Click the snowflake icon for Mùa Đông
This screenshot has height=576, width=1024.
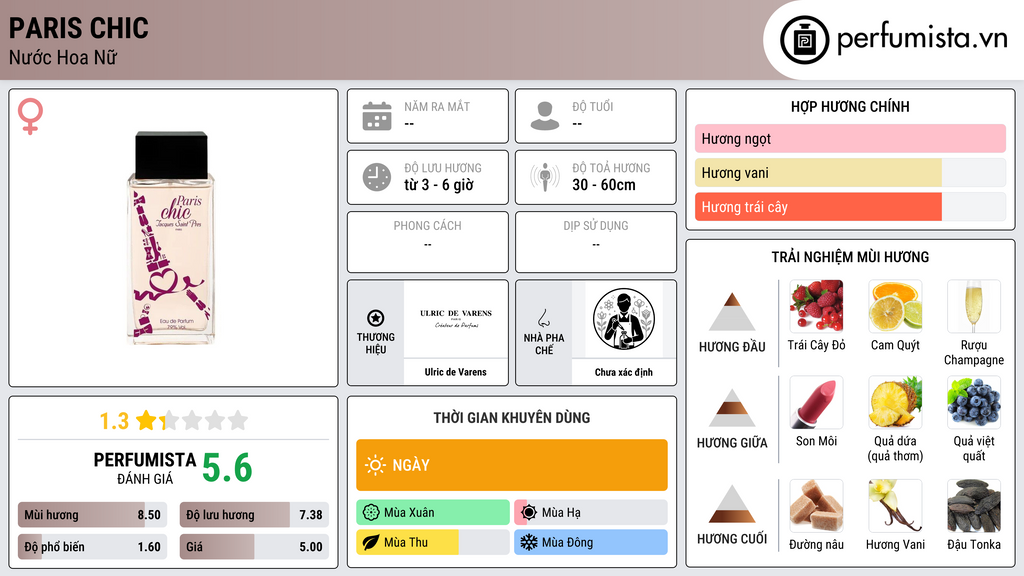[529, 542]
